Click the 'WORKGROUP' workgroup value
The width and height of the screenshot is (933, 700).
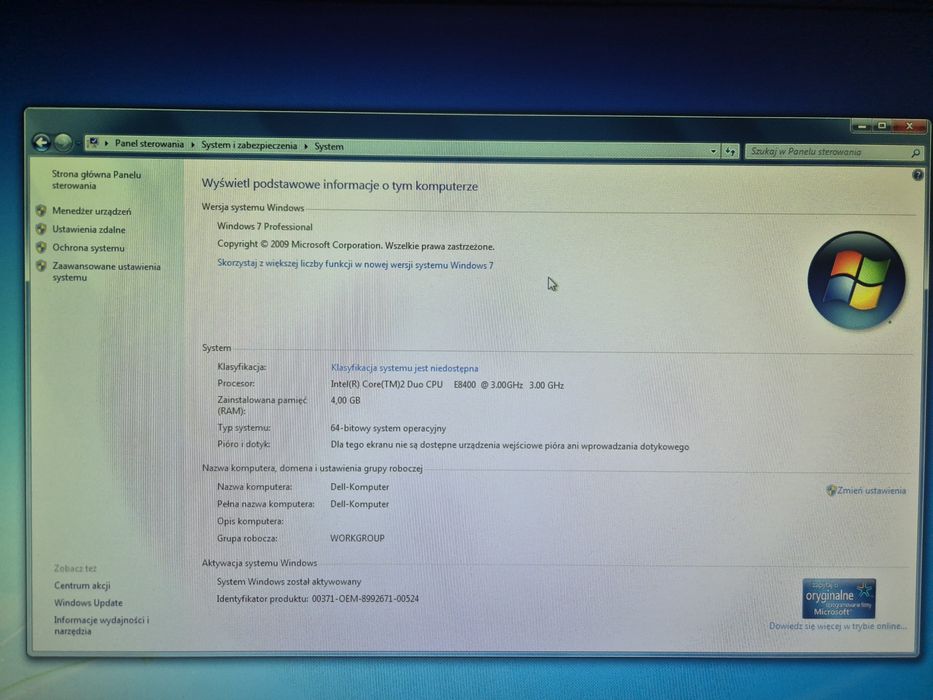pyautogui.click(x=357, y=538)
